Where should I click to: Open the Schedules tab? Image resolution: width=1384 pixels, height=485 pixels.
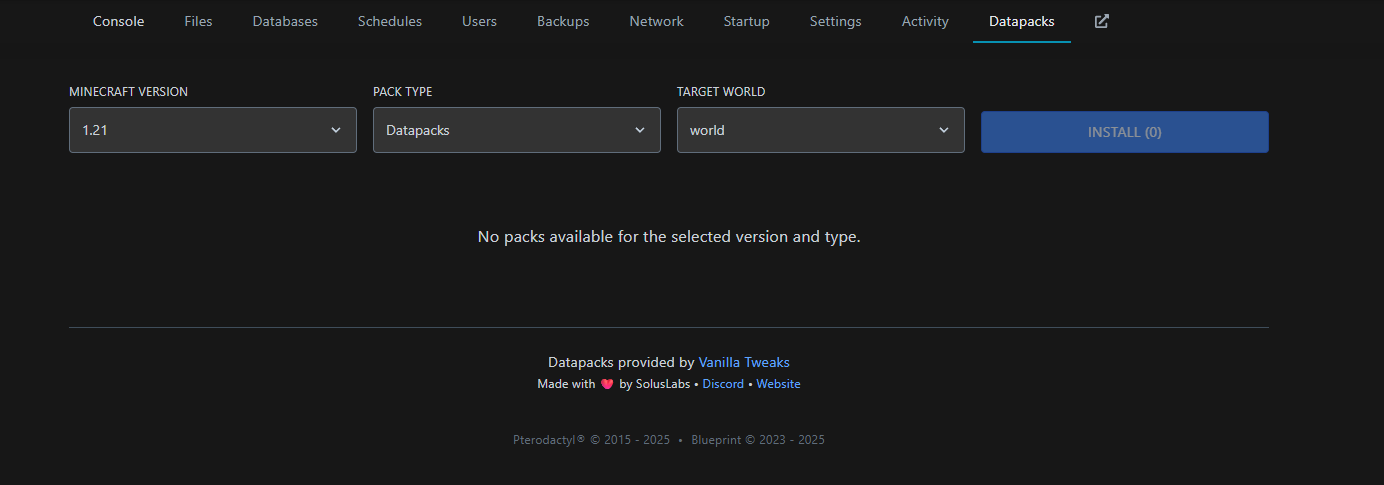pyautogui.click(x=390, y=21)
